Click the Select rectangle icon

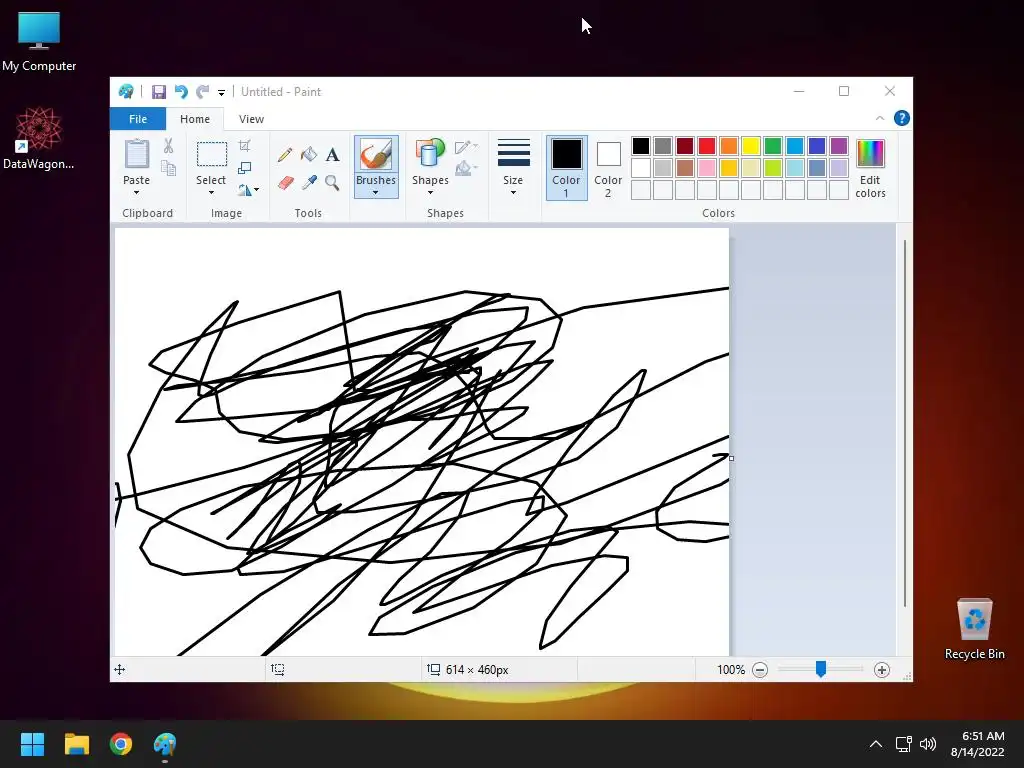[212, 155]
